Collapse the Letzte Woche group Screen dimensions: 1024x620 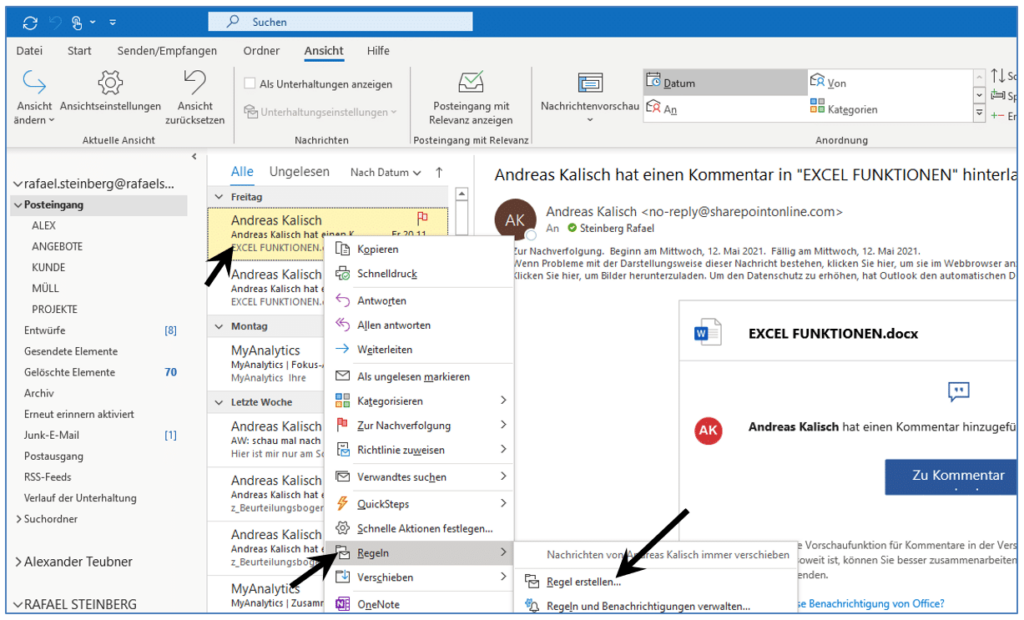(x=219, y=402)
